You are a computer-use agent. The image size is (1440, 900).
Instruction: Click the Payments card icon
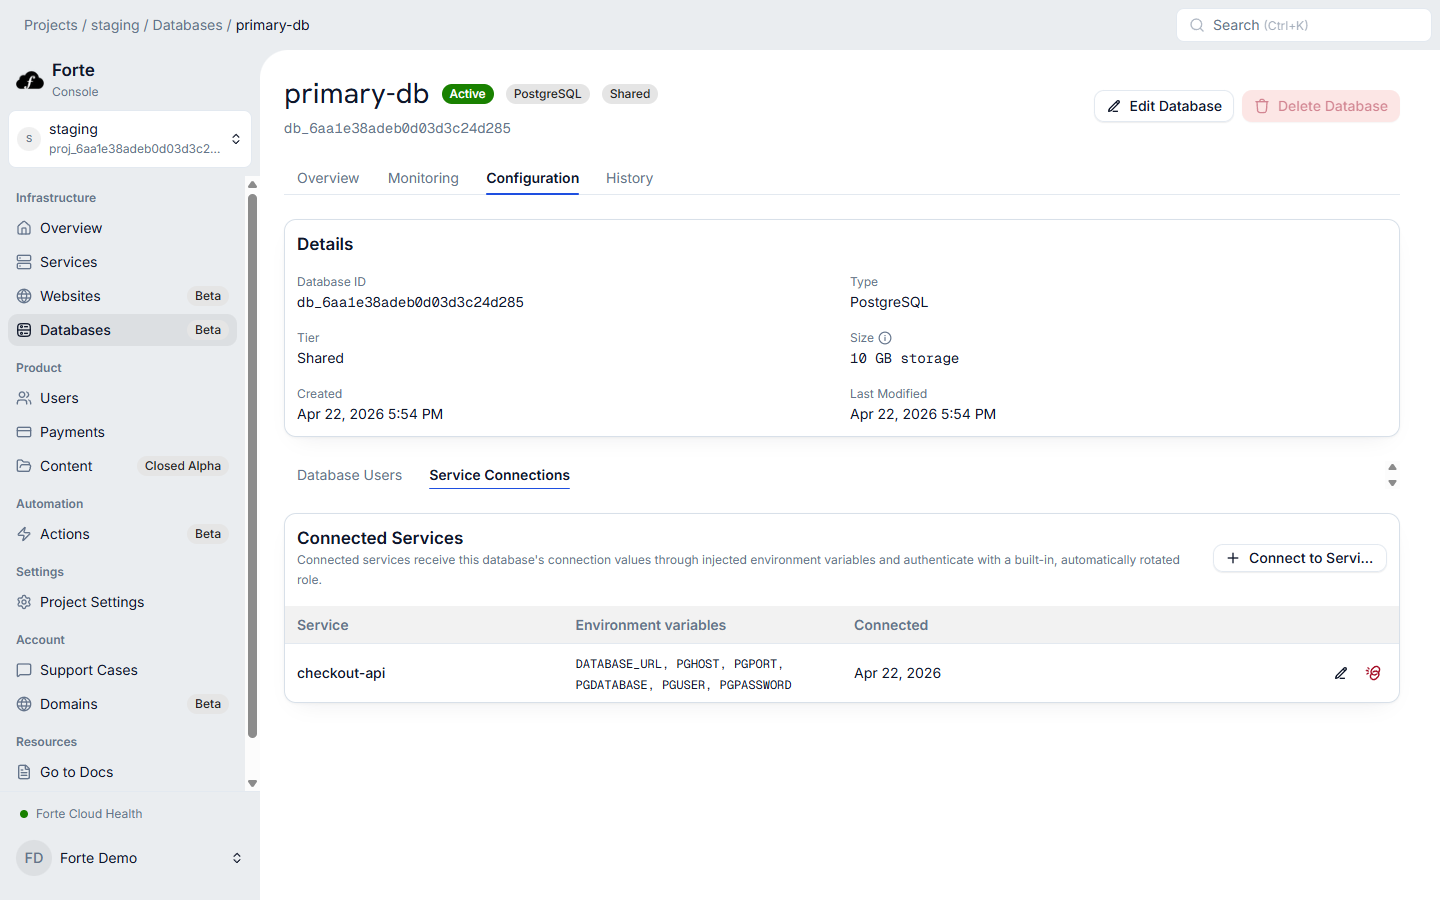[24, 432]
